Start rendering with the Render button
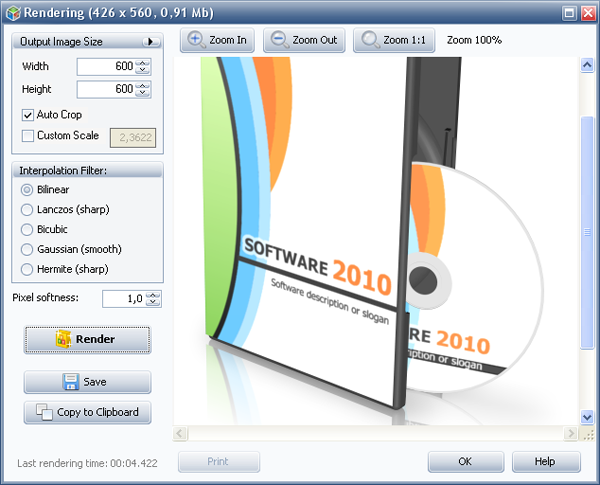 87,339
